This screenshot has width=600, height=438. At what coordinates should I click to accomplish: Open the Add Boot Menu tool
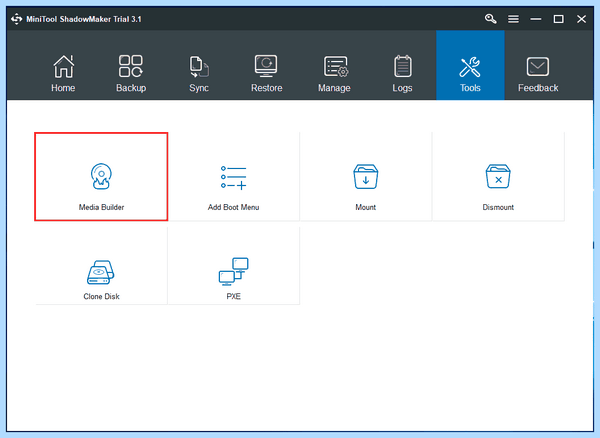233,177
